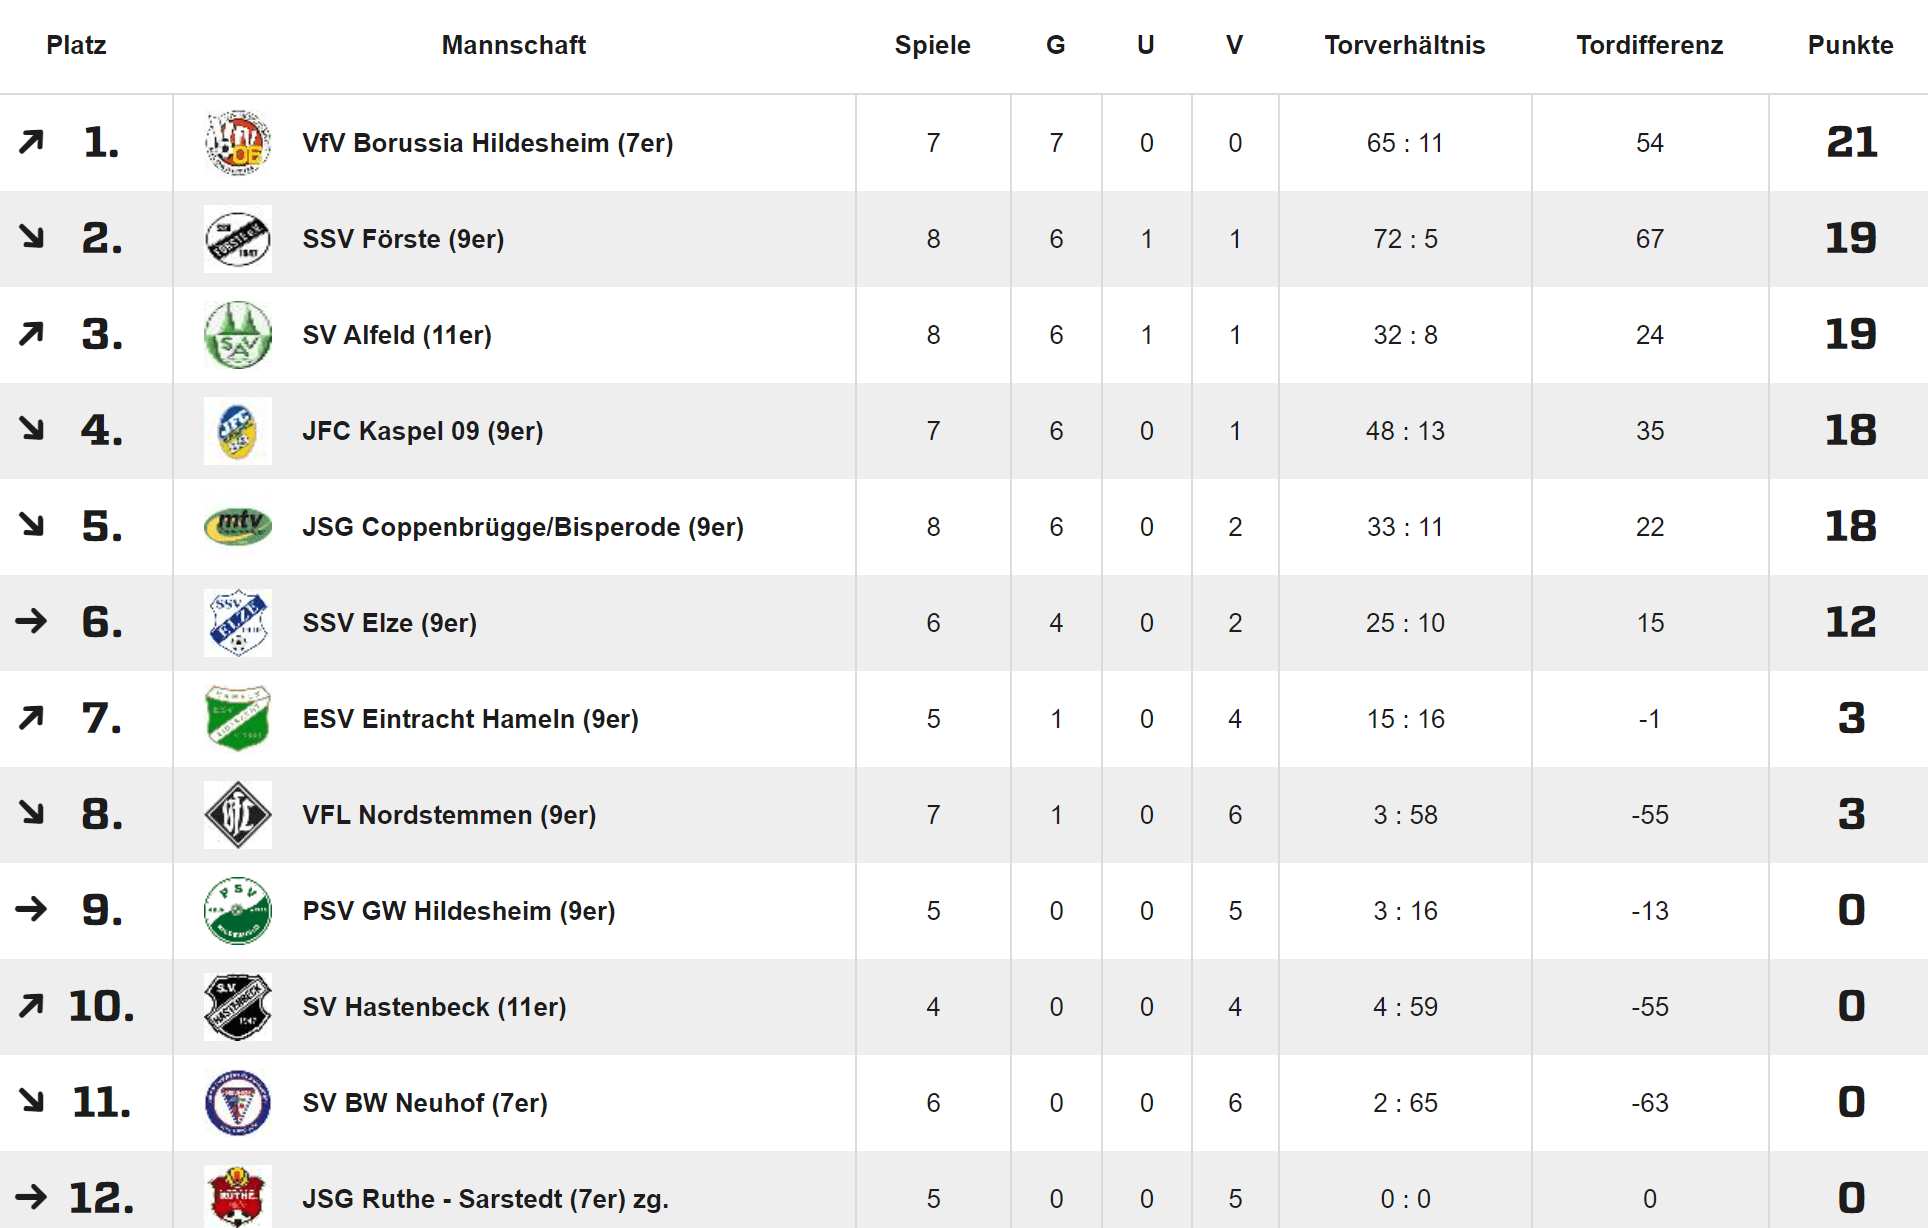
Task: Select the Tordifferenz column header
Action: coord(1650,45)
